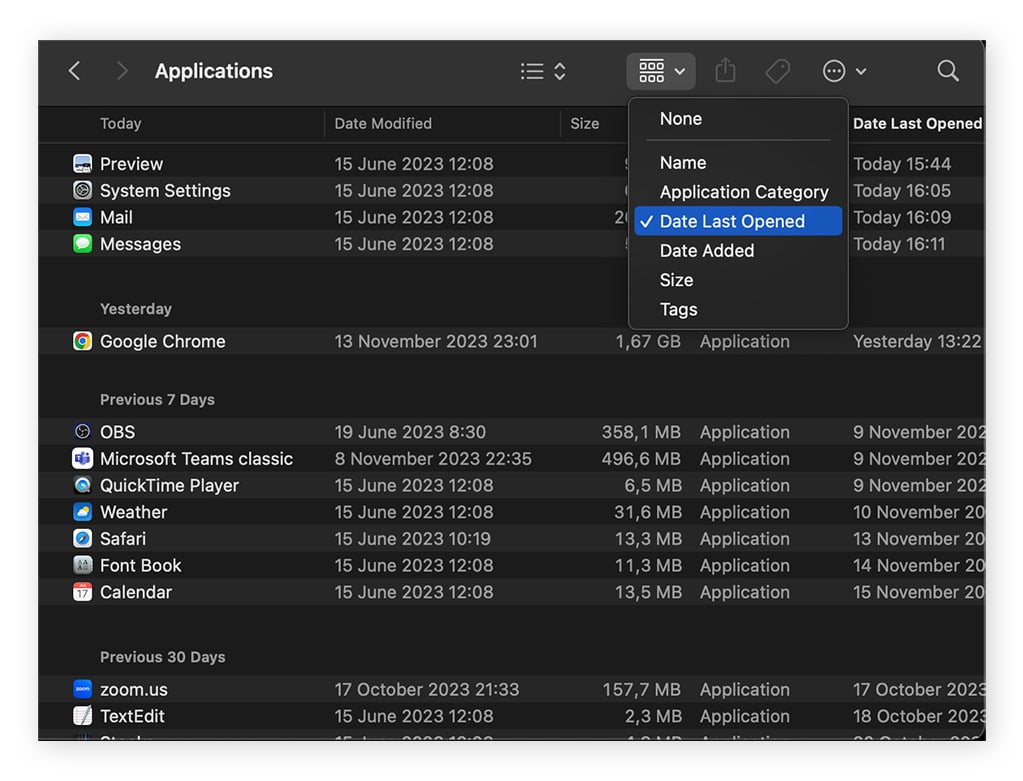Click Calendar's 13,5 MB size
Screen dimensions: 1023x781
click(648, 592)
